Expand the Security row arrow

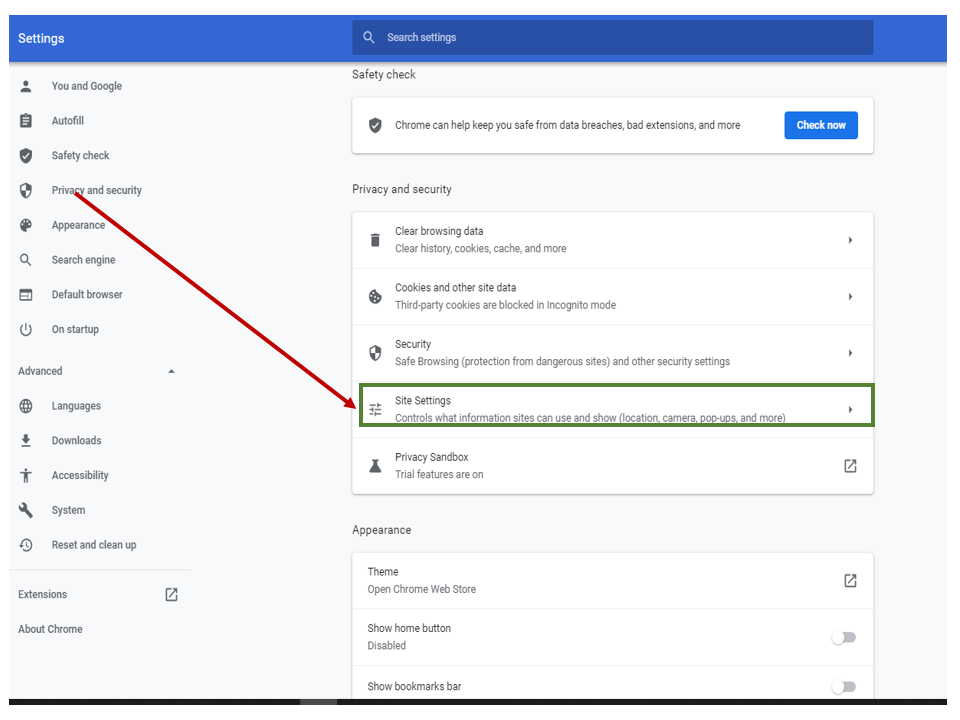pos(850,353)
